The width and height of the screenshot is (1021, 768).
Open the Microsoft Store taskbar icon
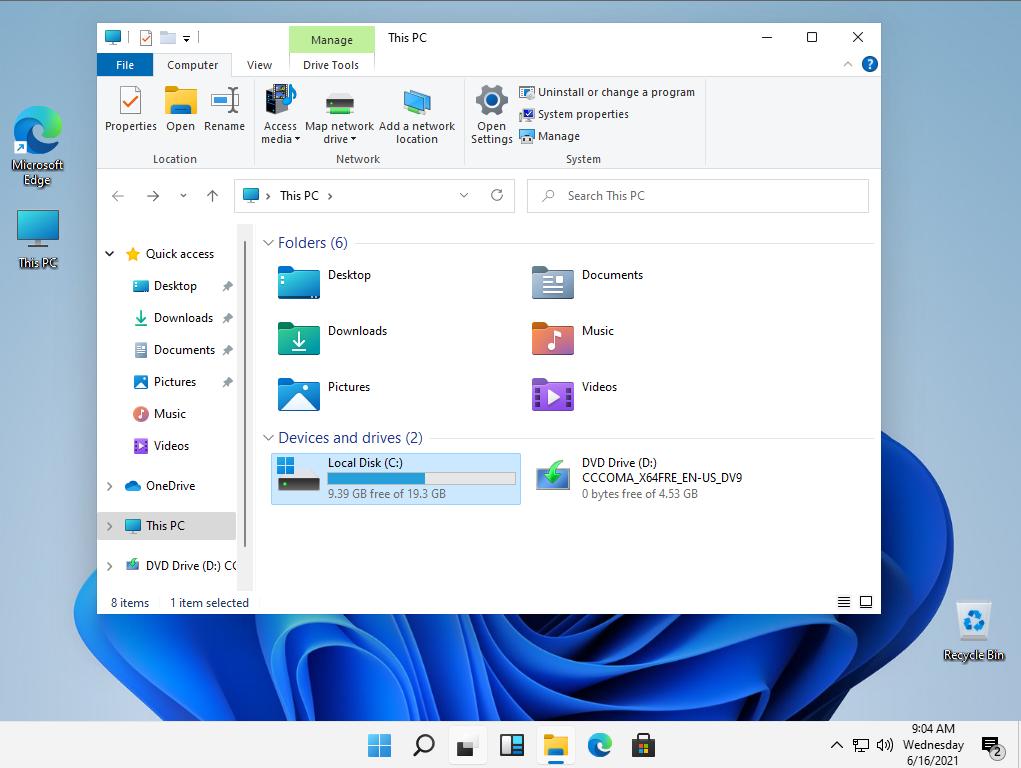(643, 745)
